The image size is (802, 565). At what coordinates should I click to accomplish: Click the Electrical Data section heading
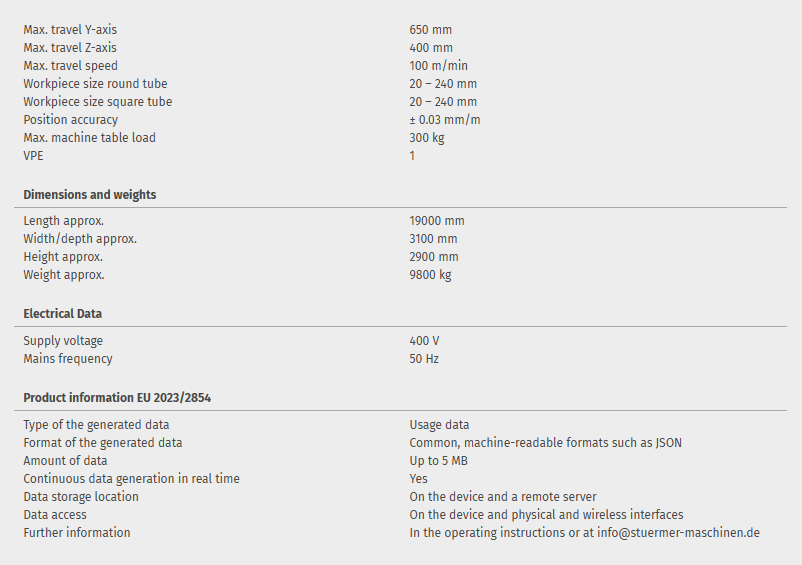point(63,314)
